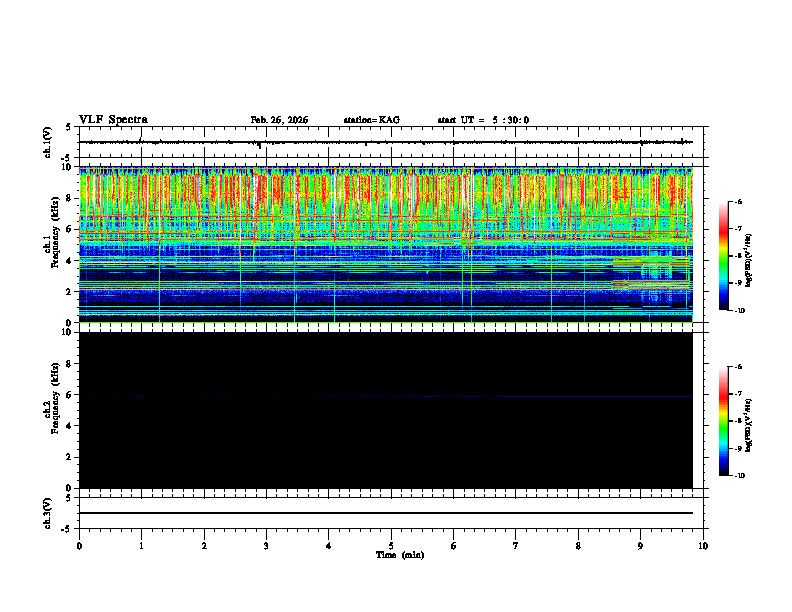Click time axis tick label "3"
The image size is (792, 612).
[266, 546]
